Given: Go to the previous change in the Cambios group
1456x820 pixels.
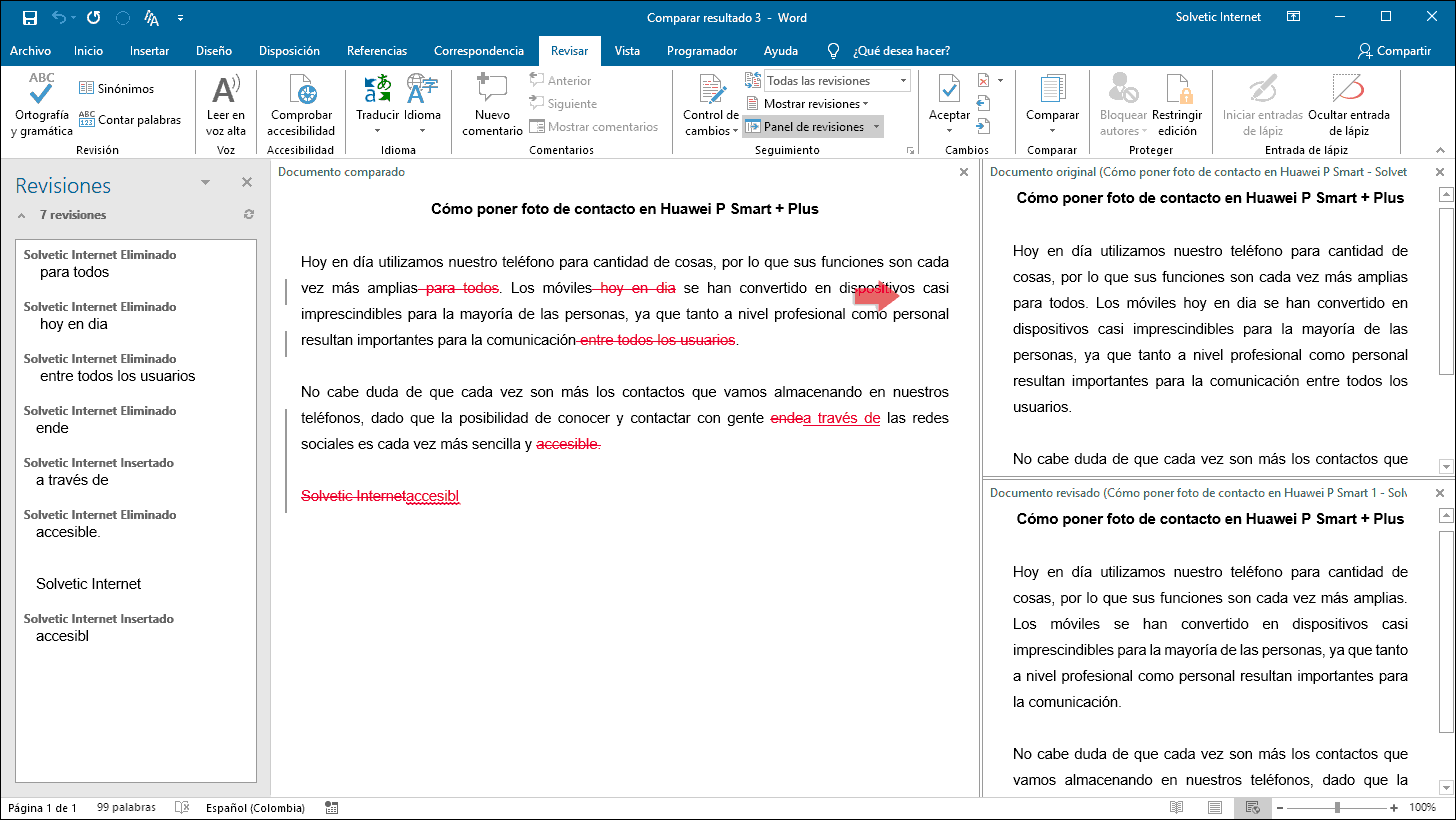Looking at the screenshot, I should click(x=983, y=103).
